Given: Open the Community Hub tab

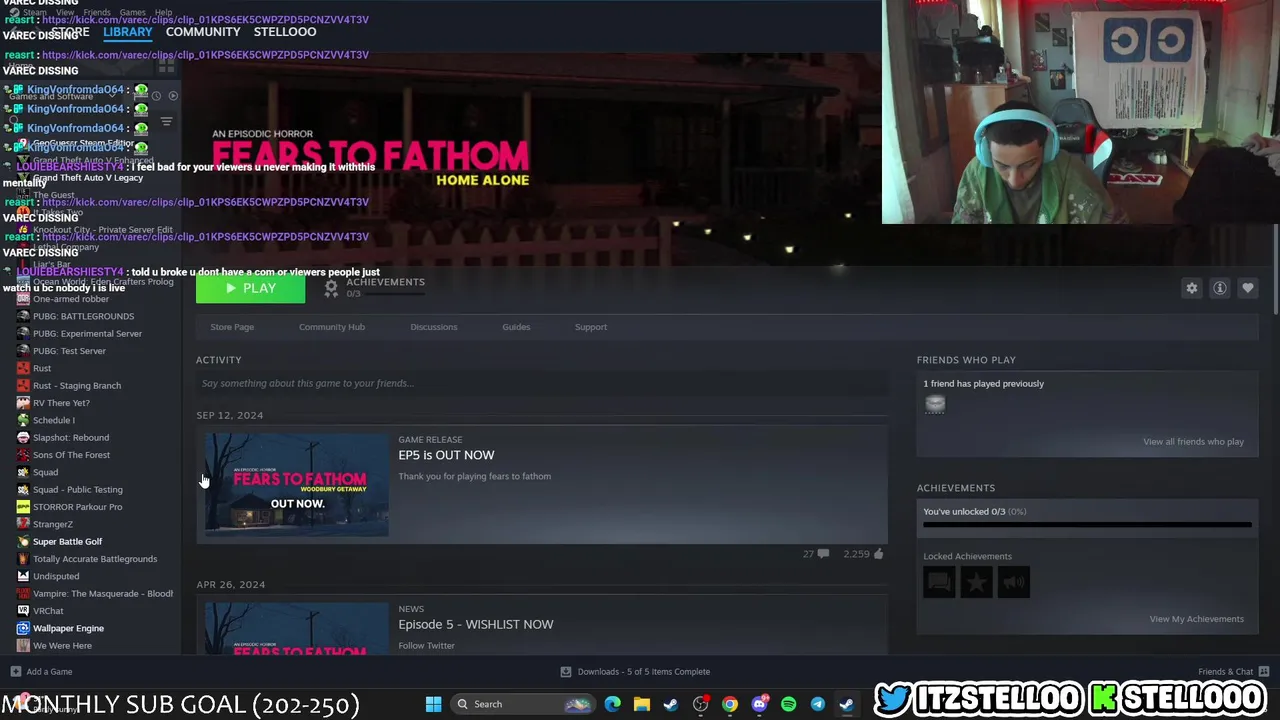Looking at the screenshot, I should pyautogui.click(x=332, y=327).
